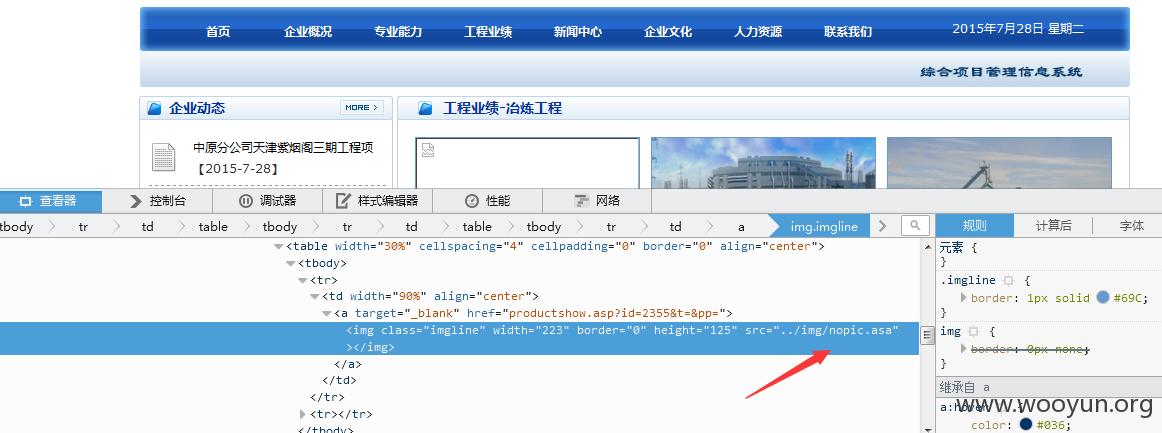Select the 规则 rules tab
Viewport: 1162px width, 433px height.
pyautogui.click(x=974, y=226)
